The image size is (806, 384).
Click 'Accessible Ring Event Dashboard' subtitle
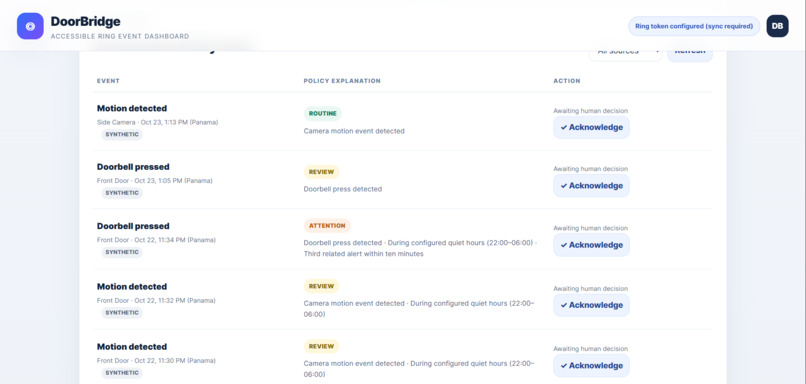(x=120, y=36)
